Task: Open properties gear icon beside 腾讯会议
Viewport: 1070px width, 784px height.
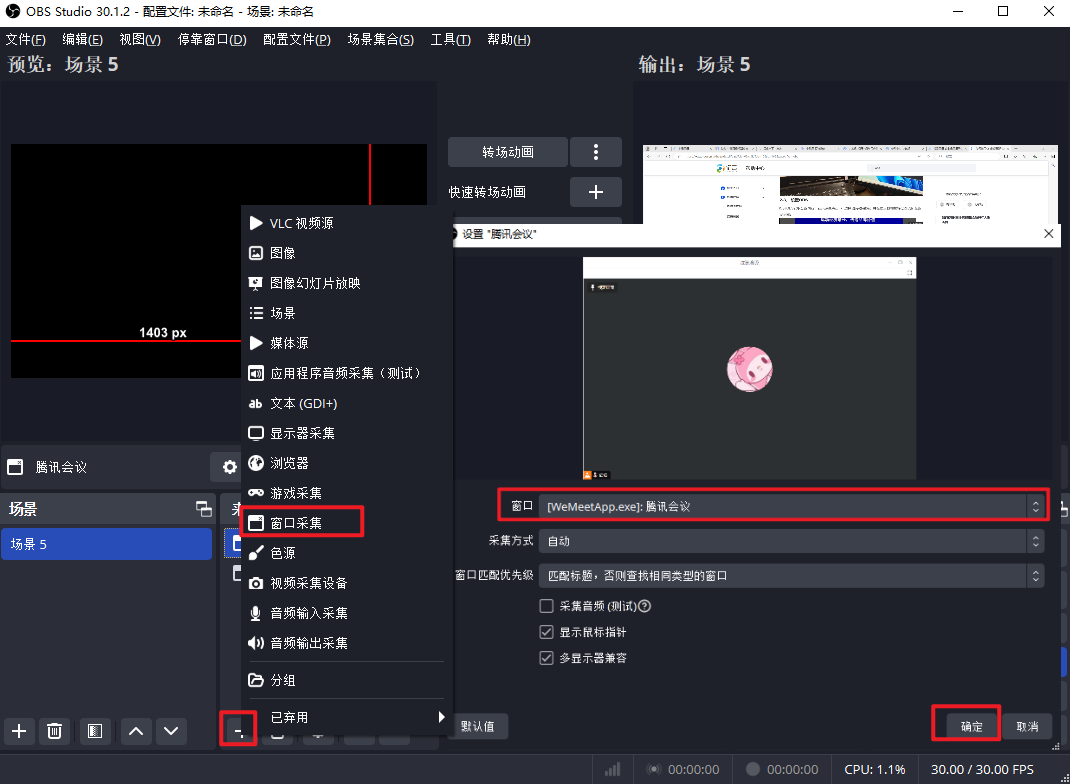Action: click(229, 467)
